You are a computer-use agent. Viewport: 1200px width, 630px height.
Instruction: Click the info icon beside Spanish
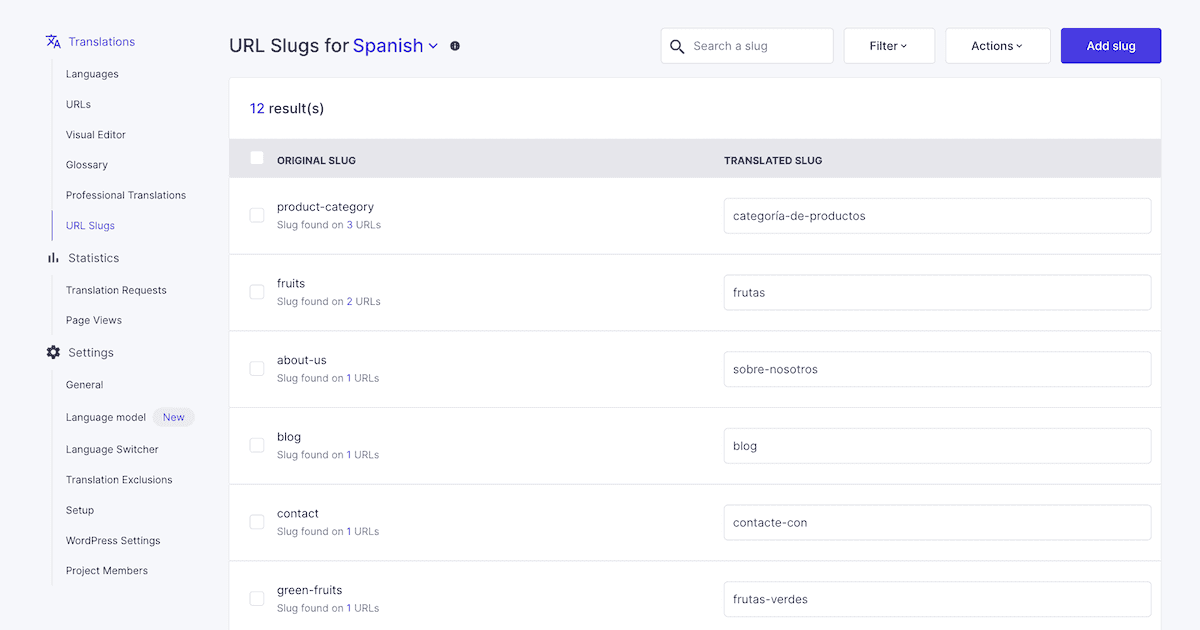[455, 46]
